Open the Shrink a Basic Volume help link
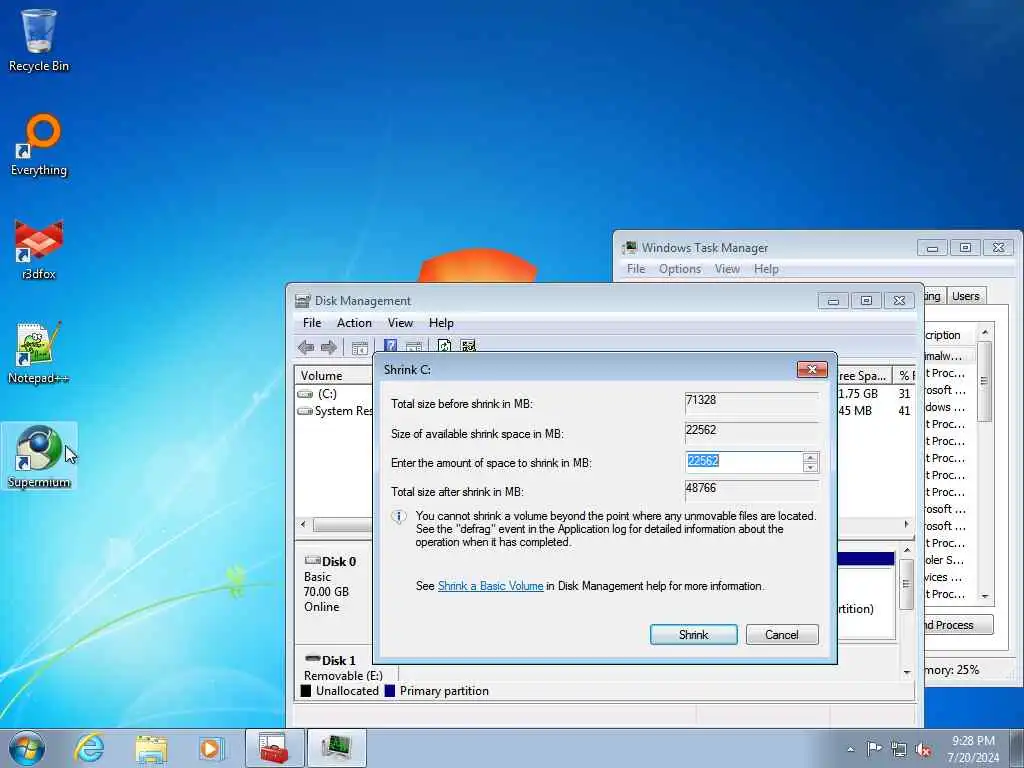The width and height of the screenshot is (1024, 768). tap(490, 586)
